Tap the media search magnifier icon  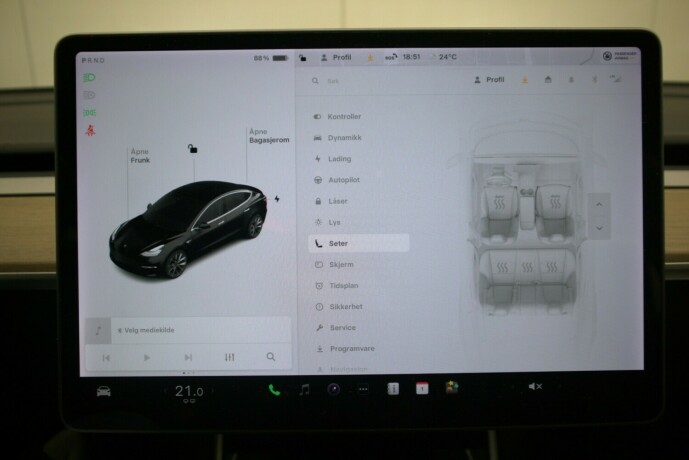[x=270, y=357]
